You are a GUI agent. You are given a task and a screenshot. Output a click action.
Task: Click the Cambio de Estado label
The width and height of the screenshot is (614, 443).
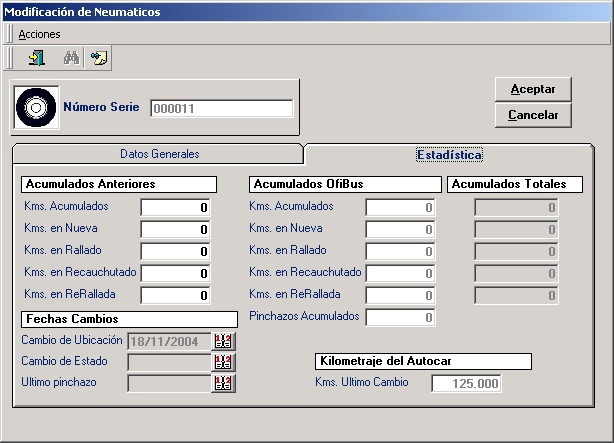coord(64,361)
